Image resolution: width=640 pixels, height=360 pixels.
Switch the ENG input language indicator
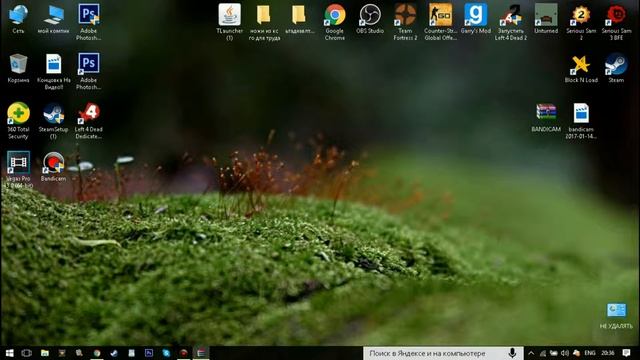click(x=590, y=353)
